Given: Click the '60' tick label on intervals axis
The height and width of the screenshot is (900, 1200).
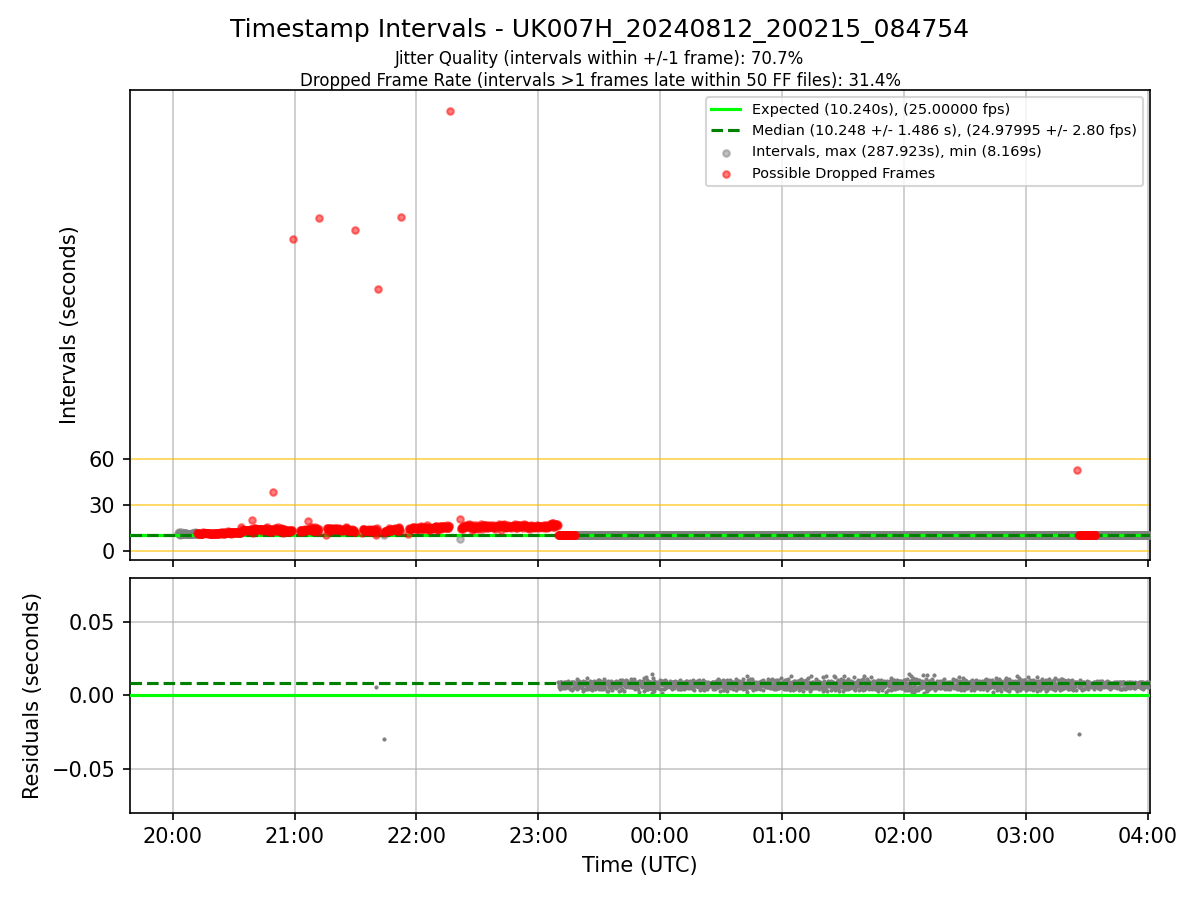Looking at the screenshot, I should [103, 459].
